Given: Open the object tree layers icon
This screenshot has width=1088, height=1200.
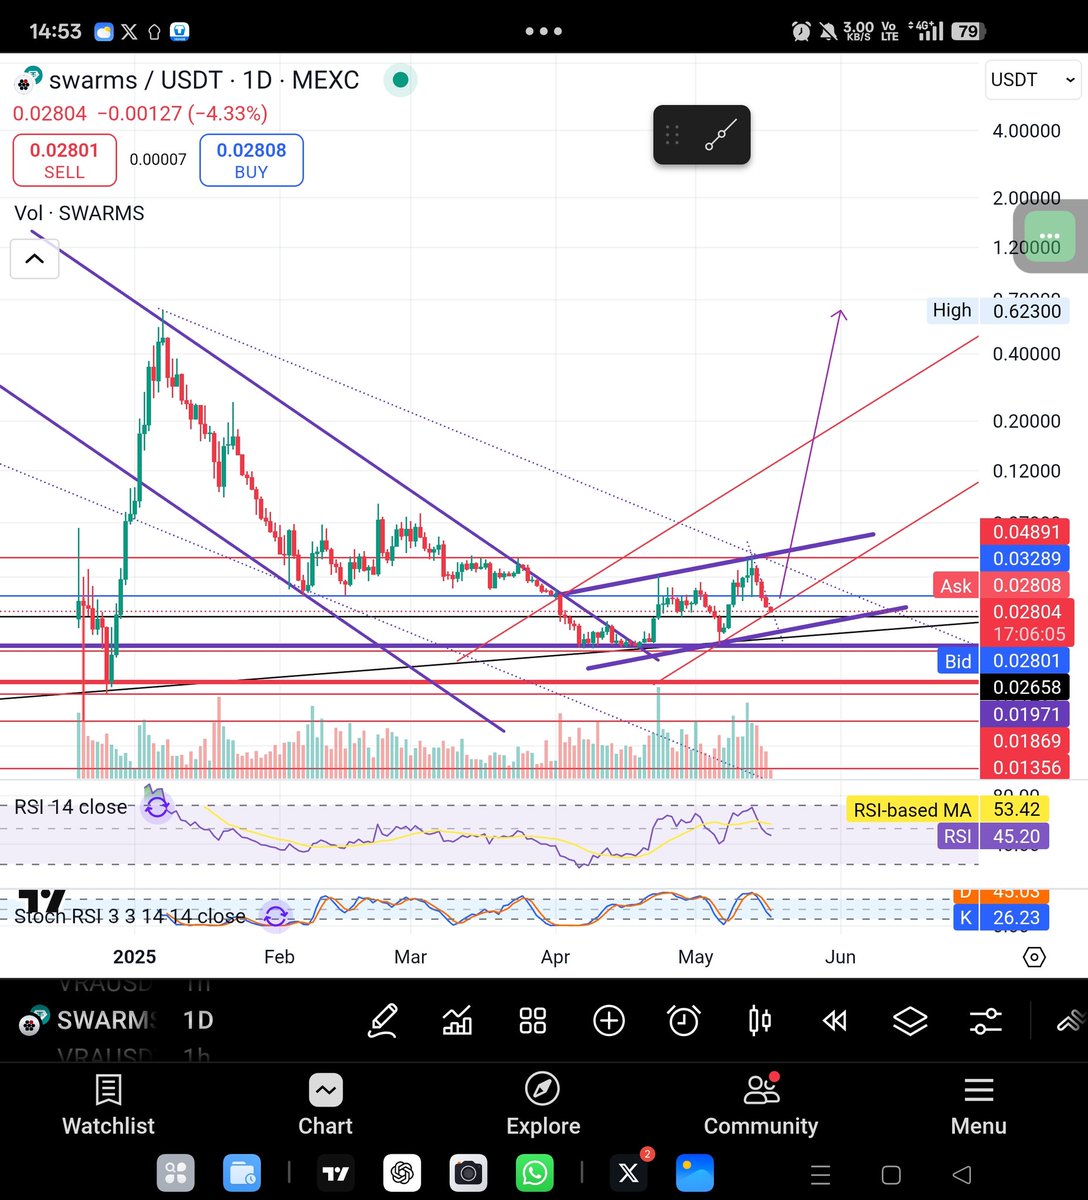Looking at the screenshot, I should point(910,1021).
